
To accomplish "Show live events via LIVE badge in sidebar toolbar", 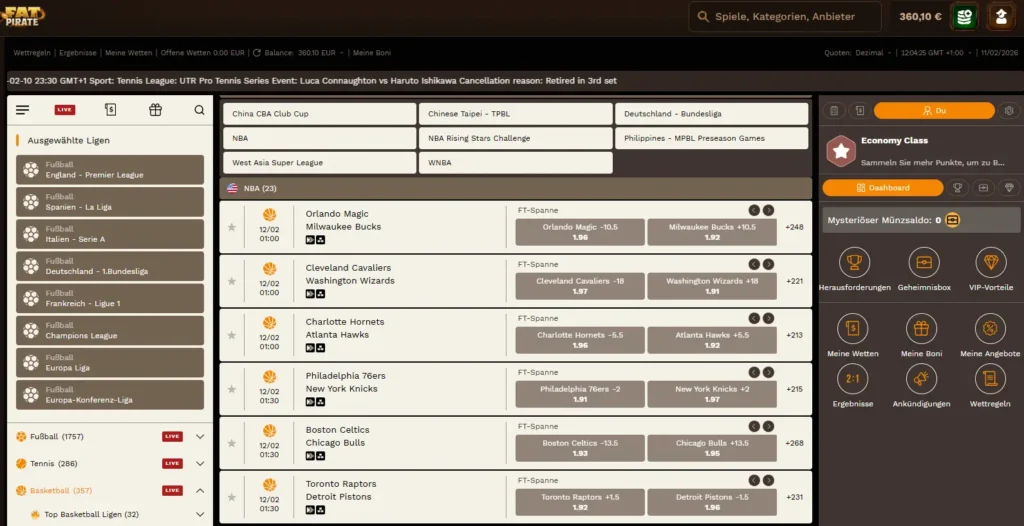I will (65, 110).
